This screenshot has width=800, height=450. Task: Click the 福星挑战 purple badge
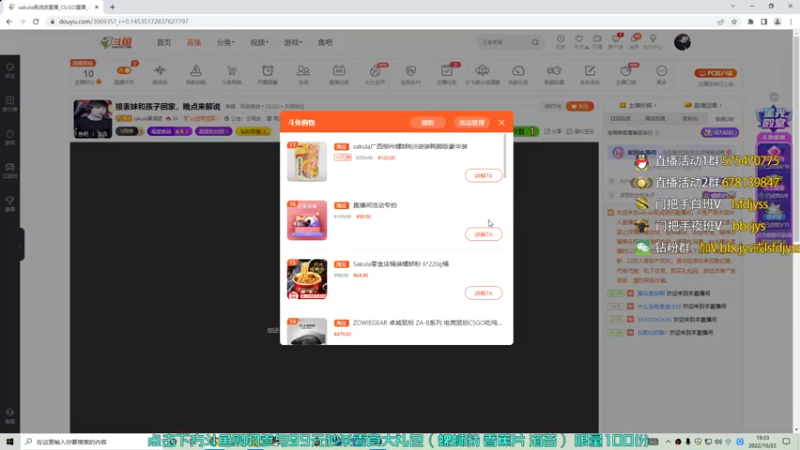(x=169, y=131)
